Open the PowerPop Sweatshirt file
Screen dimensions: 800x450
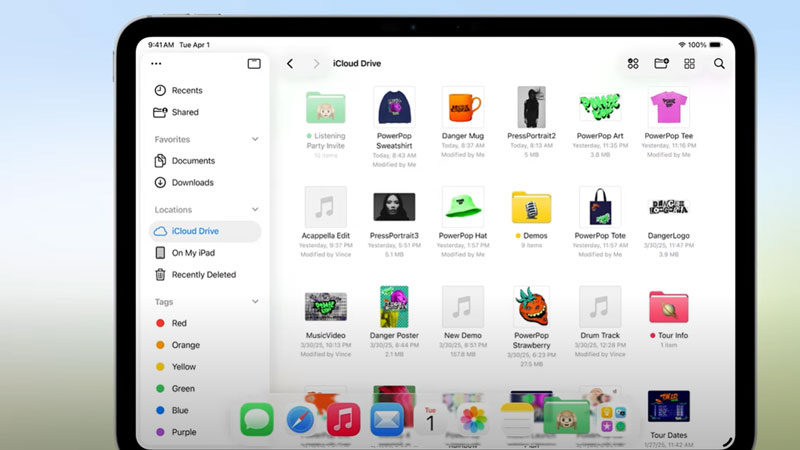coord(394,107)
